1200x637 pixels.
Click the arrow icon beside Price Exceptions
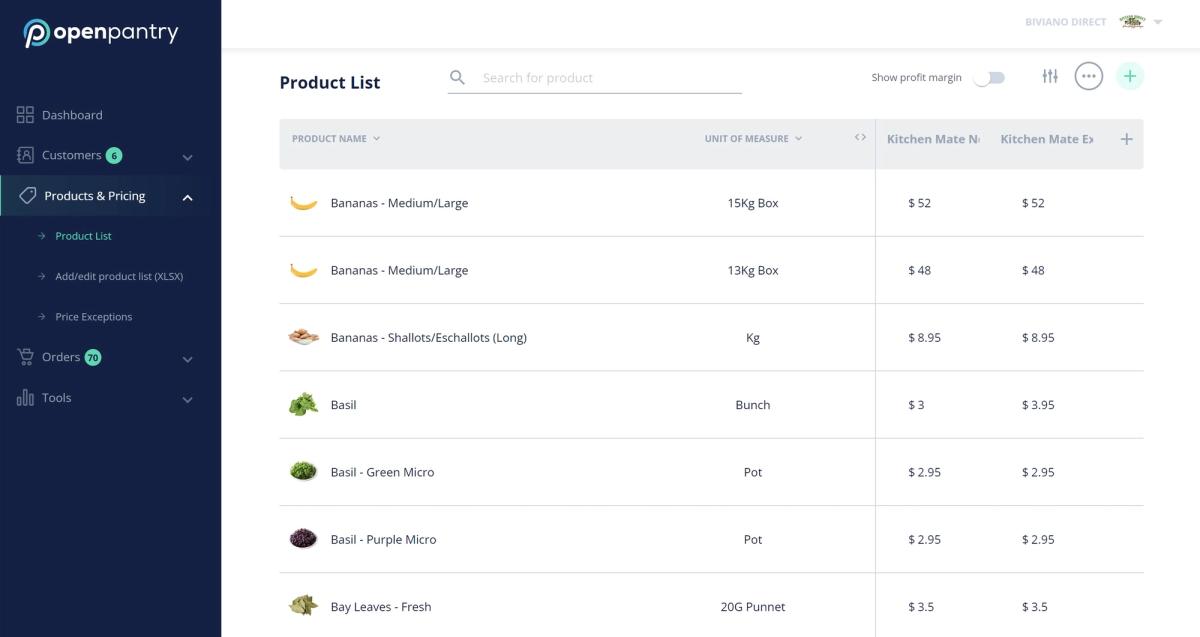pos(41,317)
